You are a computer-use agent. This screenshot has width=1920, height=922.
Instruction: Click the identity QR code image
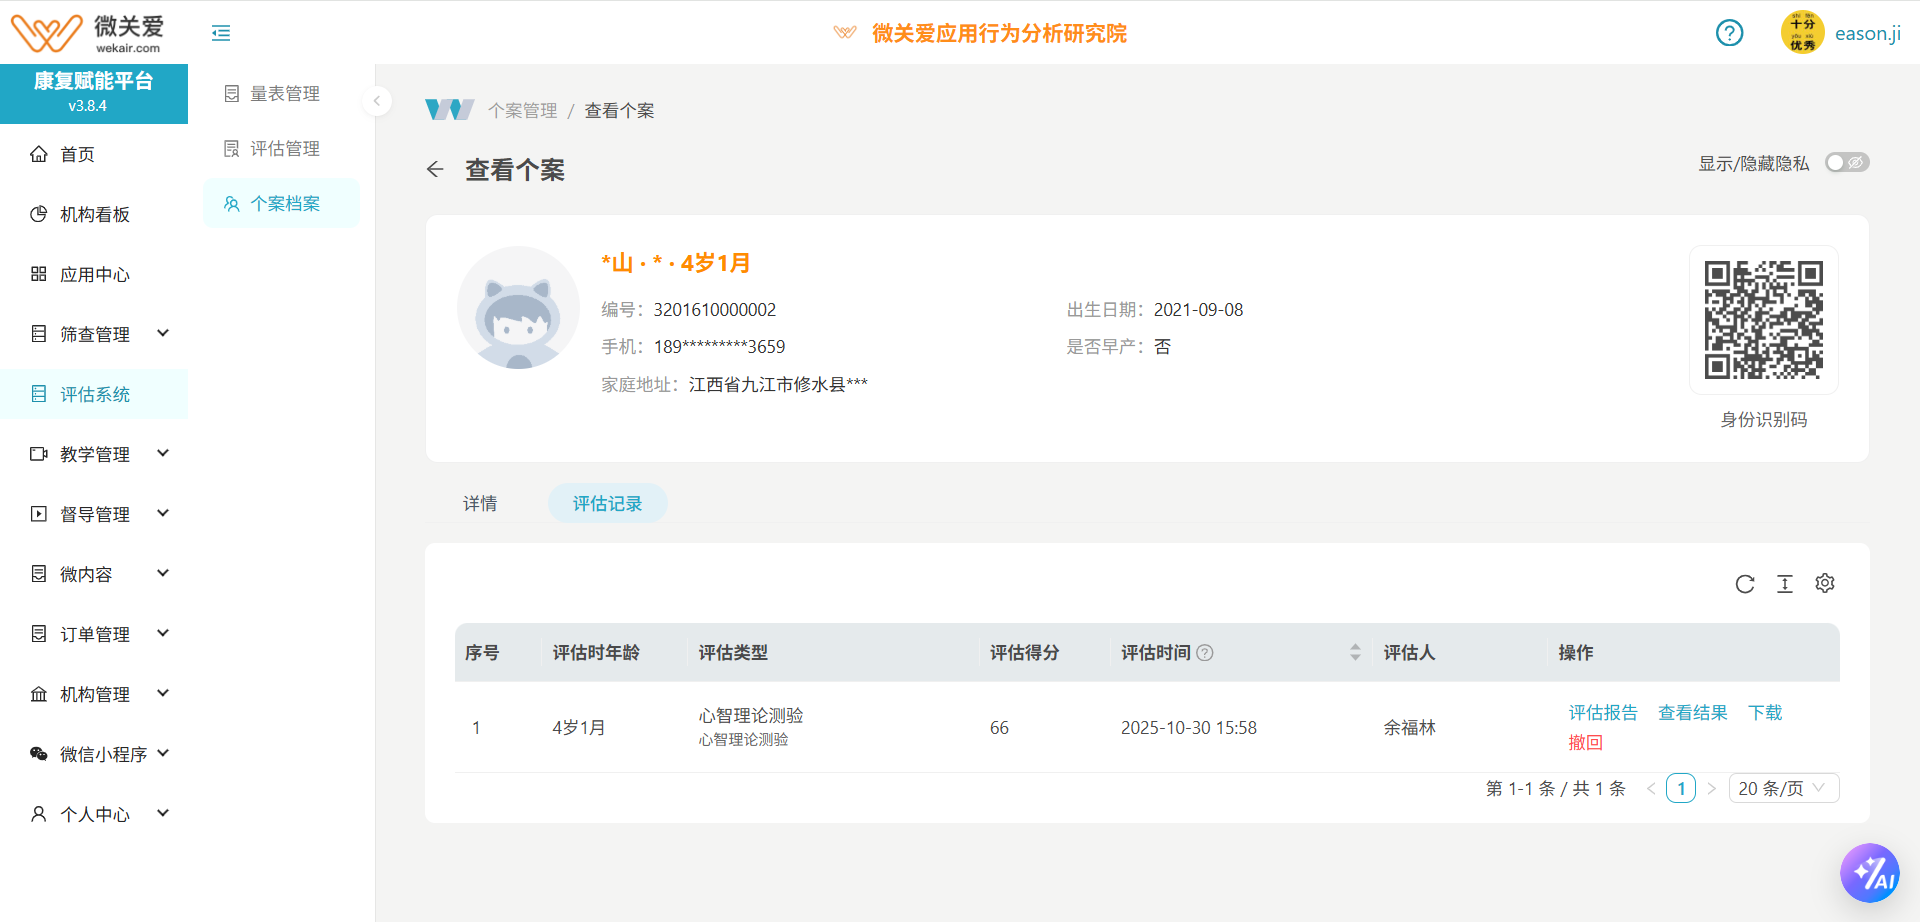(x=1763, y=320)
